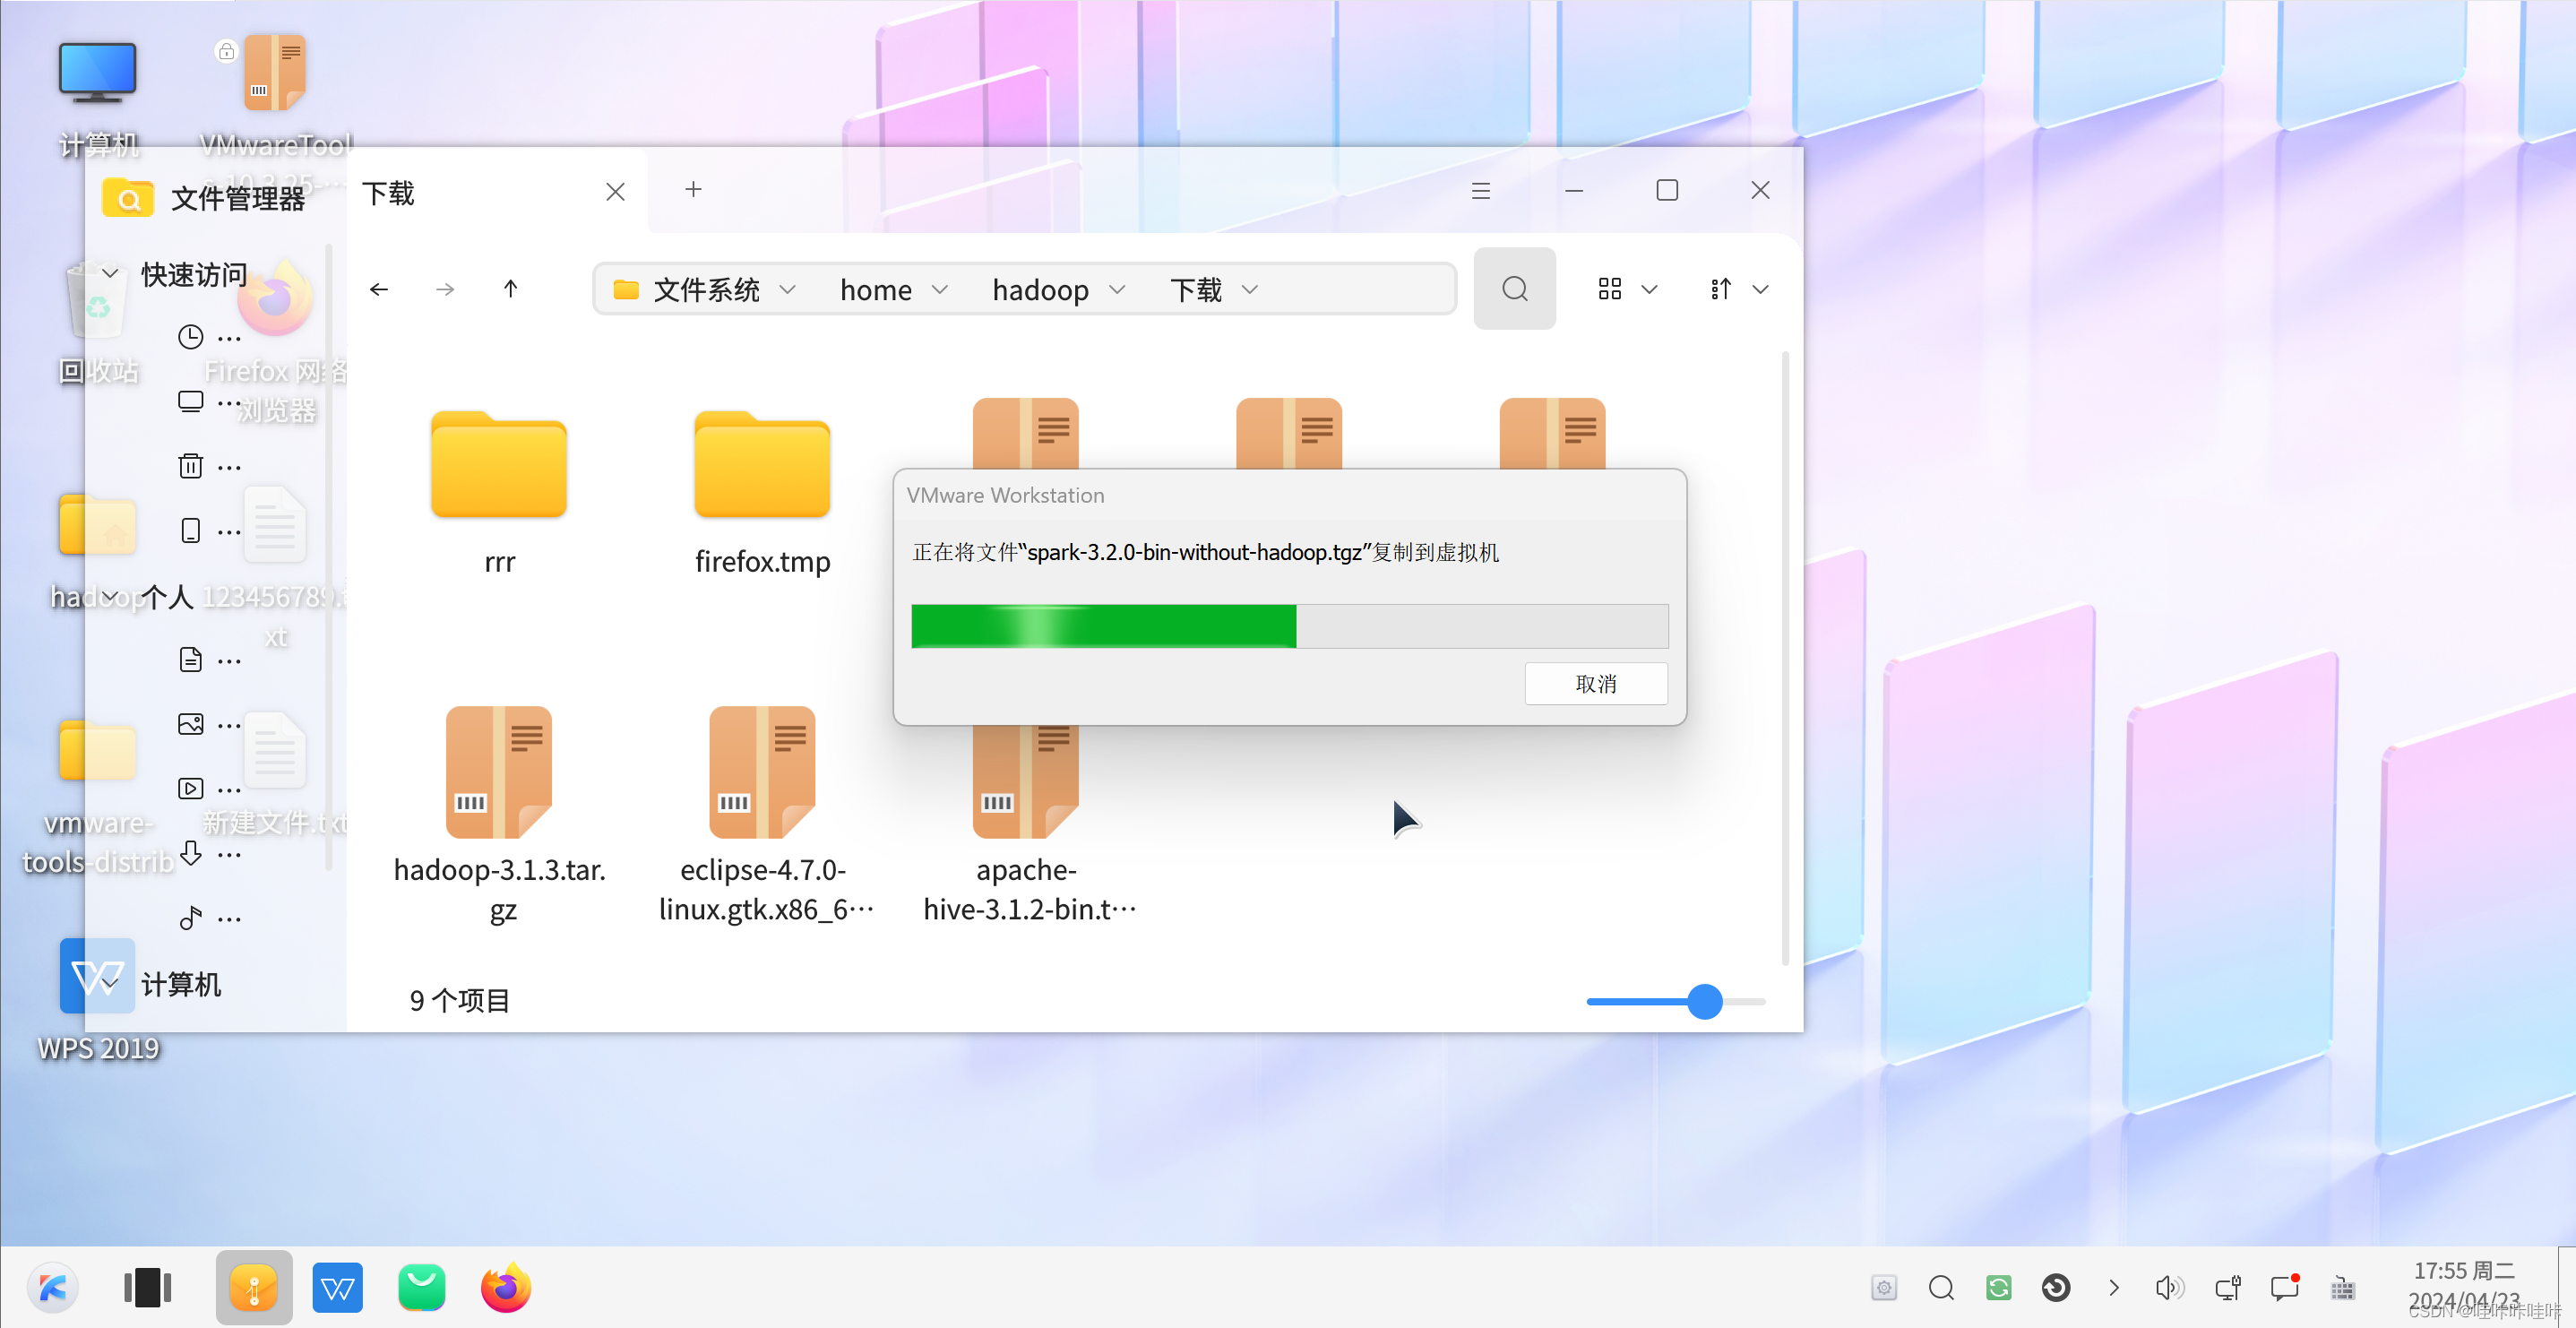This screenshot has width=2576, height=1328.
Task: Open the sort order dropdown
Action: pos(1759,289)
